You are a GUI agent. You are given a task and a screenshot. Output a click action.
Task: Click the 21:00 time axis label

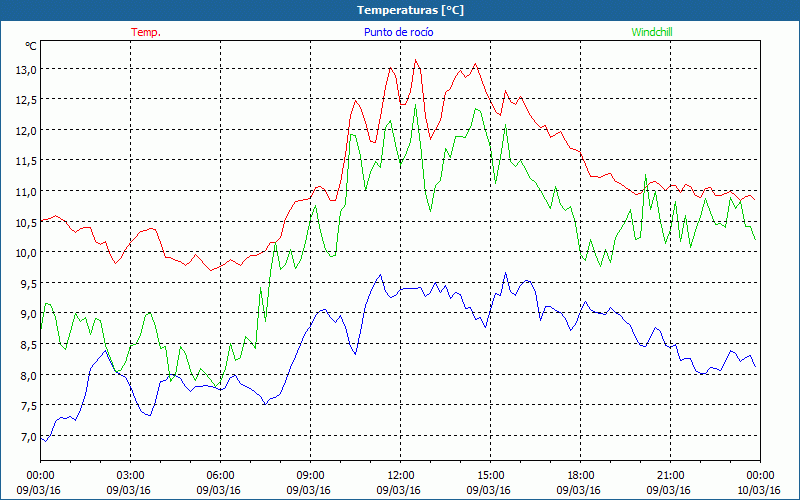tap(670, 476)
